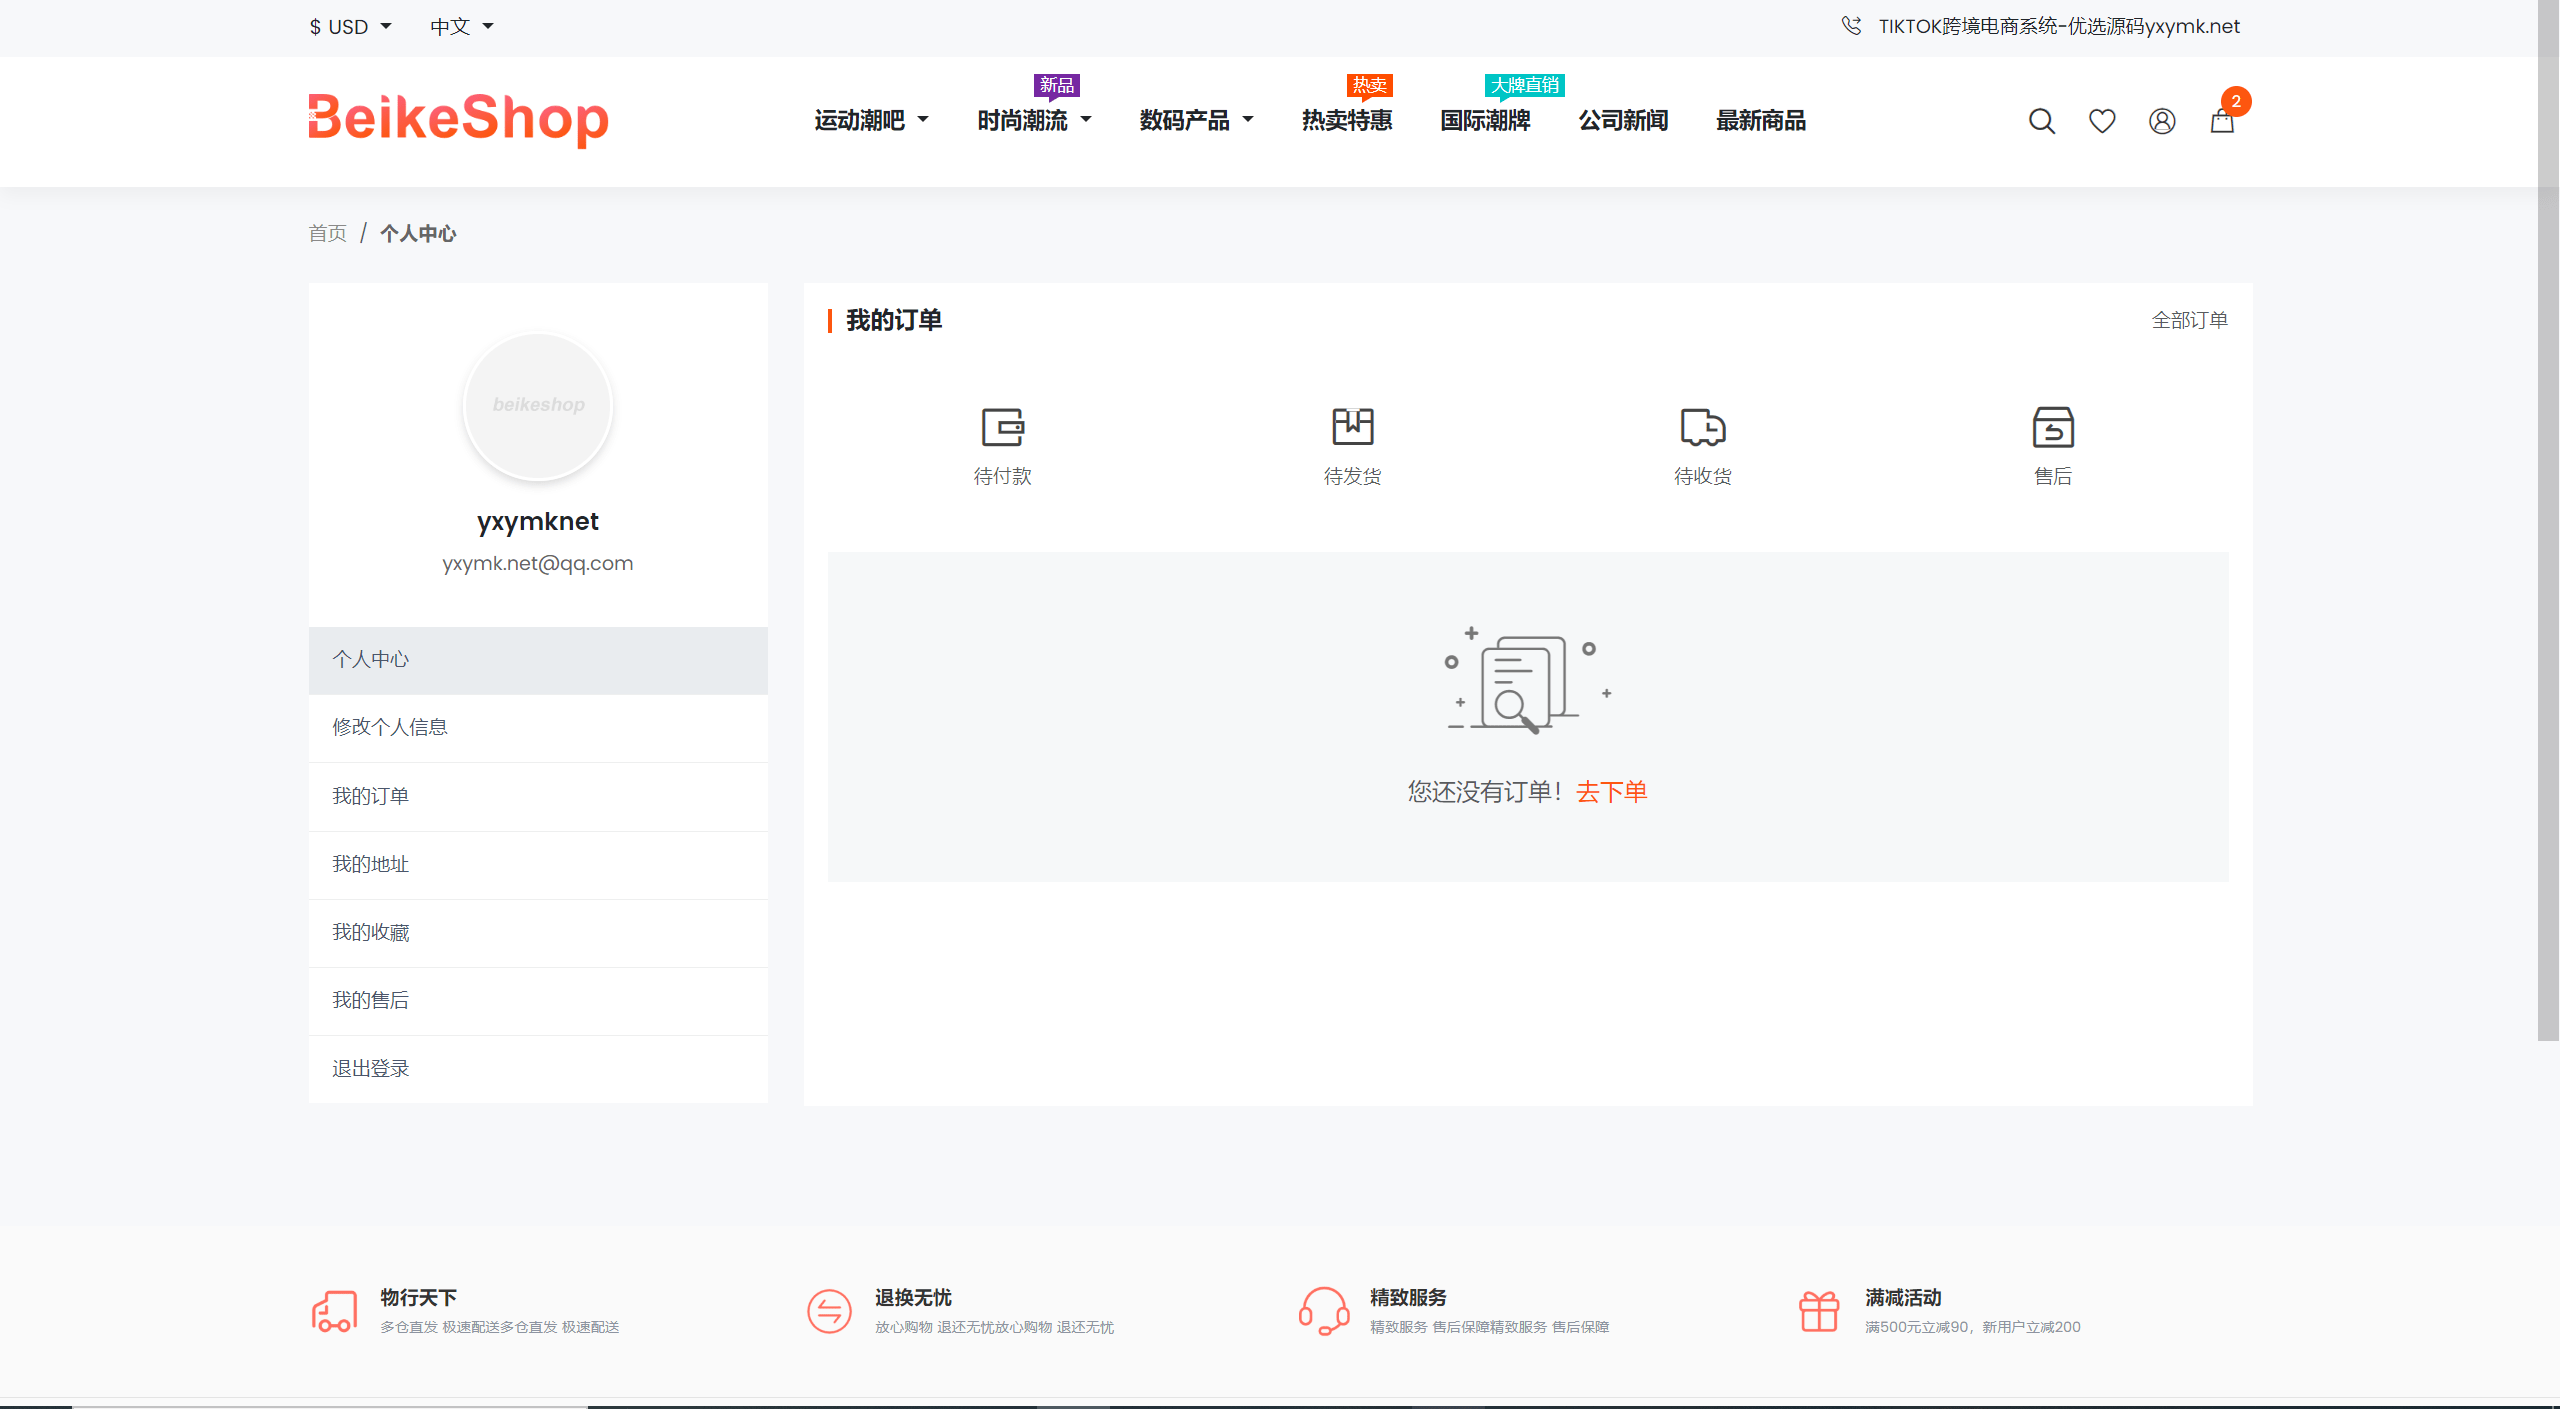2560x1409 pixels.
Task: Click the 待发货 label
Action: click(1352, 477)
